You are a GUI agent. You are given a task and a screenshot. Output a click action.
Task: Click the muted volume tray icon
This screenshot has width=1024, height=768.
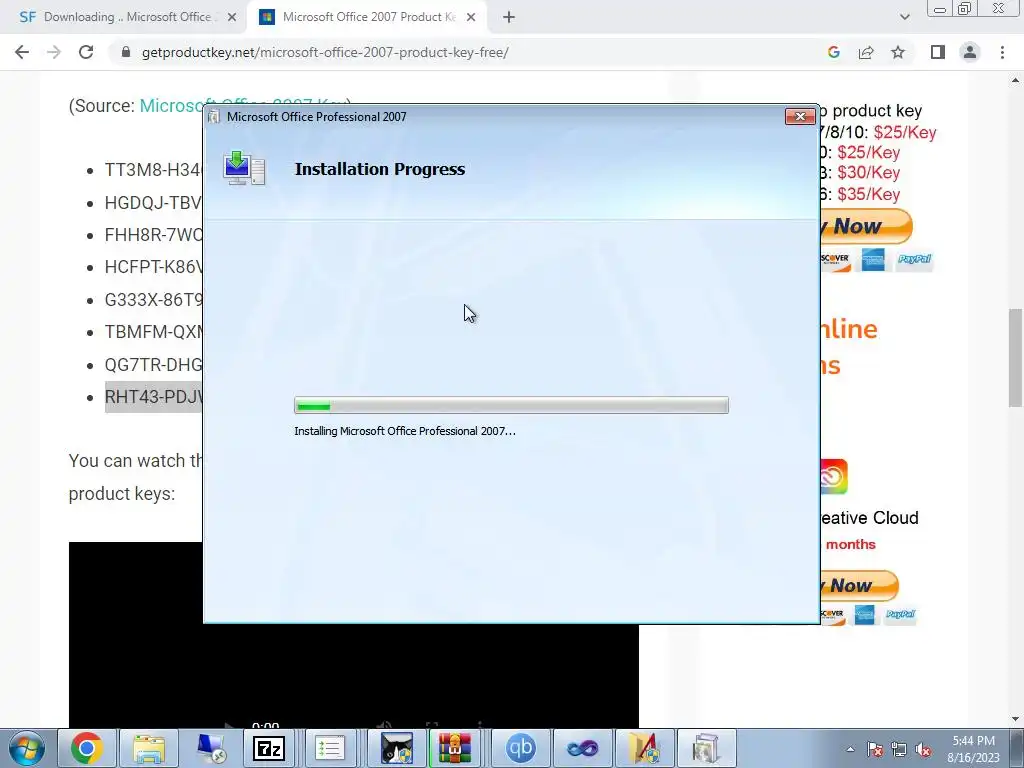923,749
